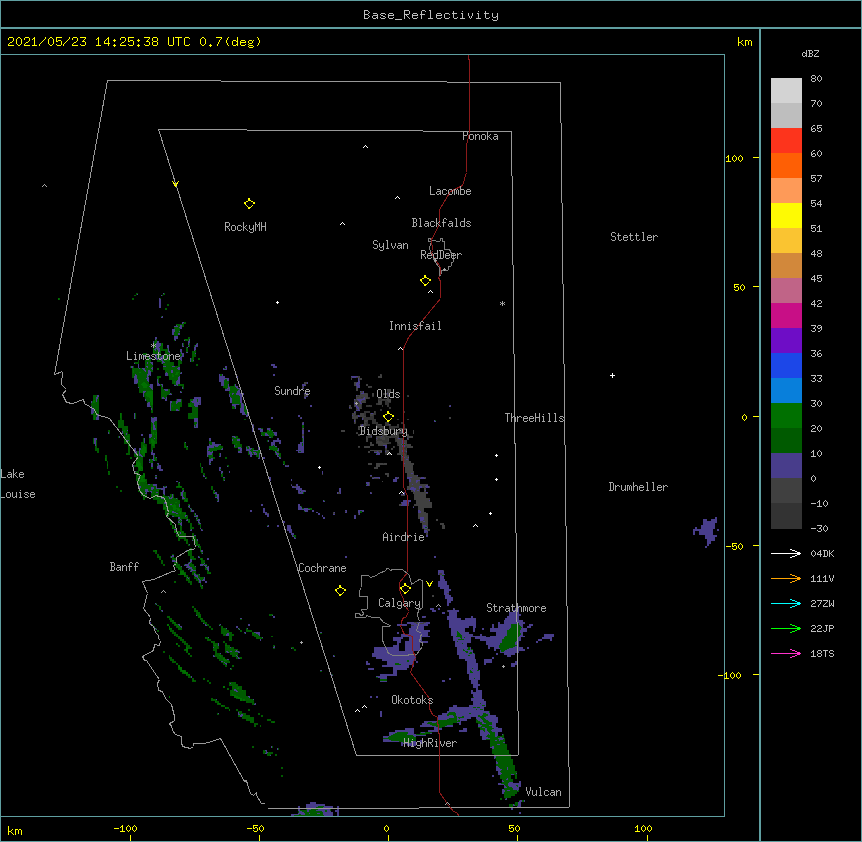The width and height of the screenshot is (862, 842).
Task: Click the yellow diamond marker near RockyMH
Action: pyautogui.click(x=249, y=204)
